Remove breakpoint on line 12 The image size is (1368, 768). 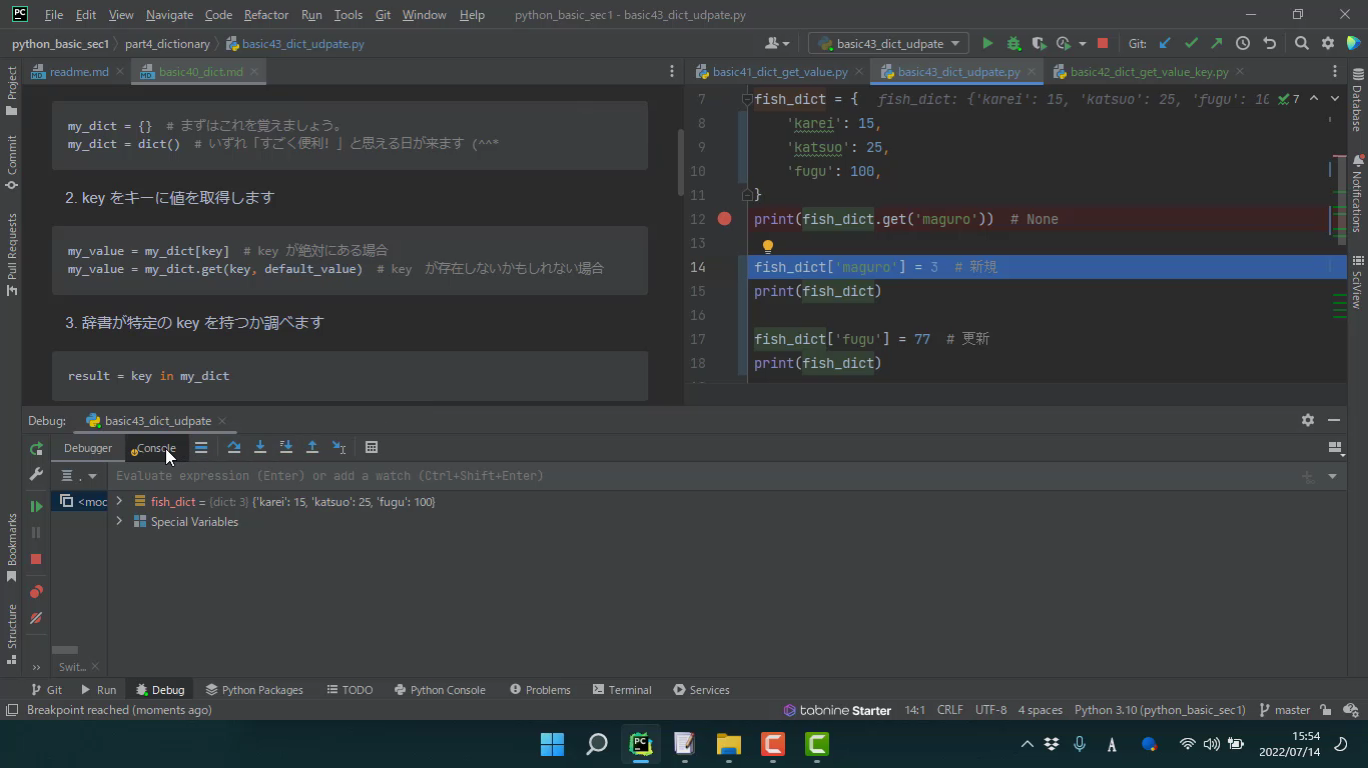725,219
